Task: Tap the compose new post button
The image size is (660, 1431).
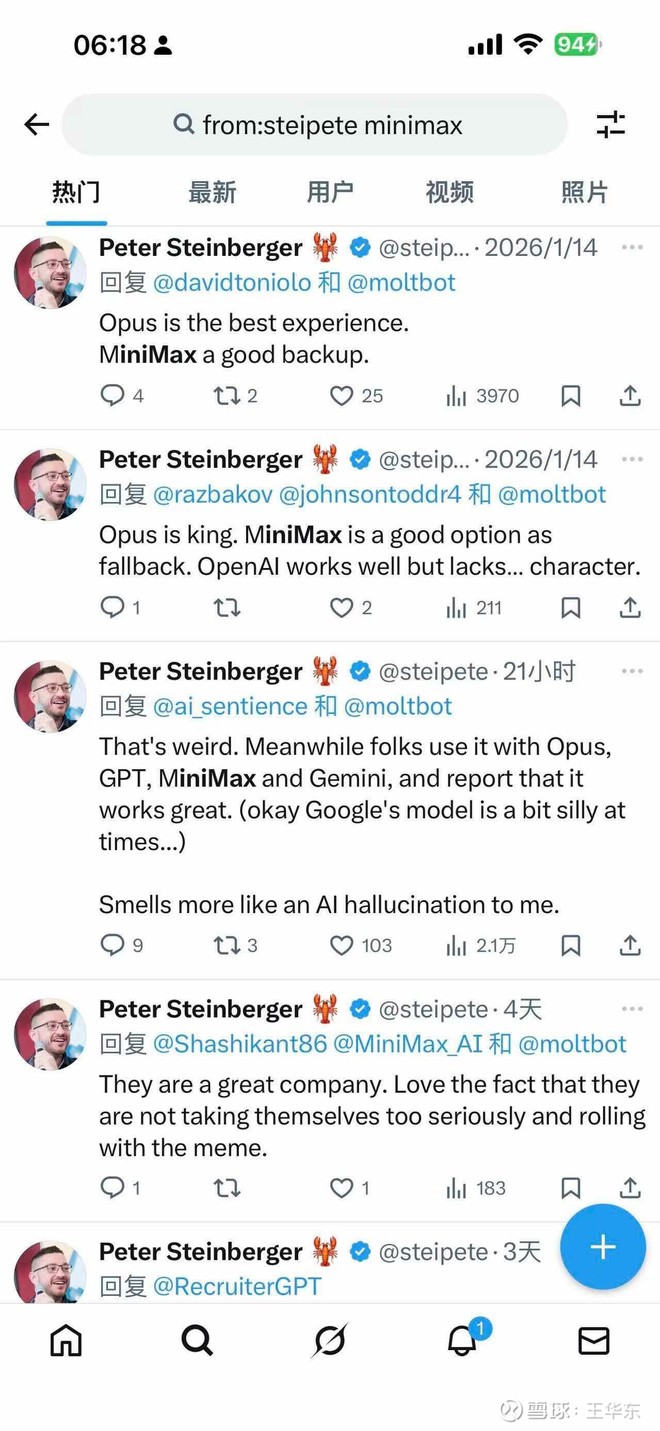Action: (x=602, y=1247)
